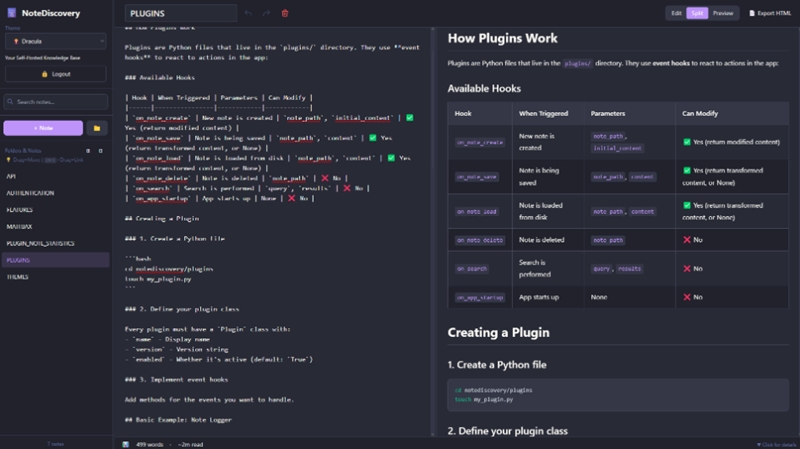800x449 pixels.
Task: Click the redo arrow icon
Action: tap(266, 13)
